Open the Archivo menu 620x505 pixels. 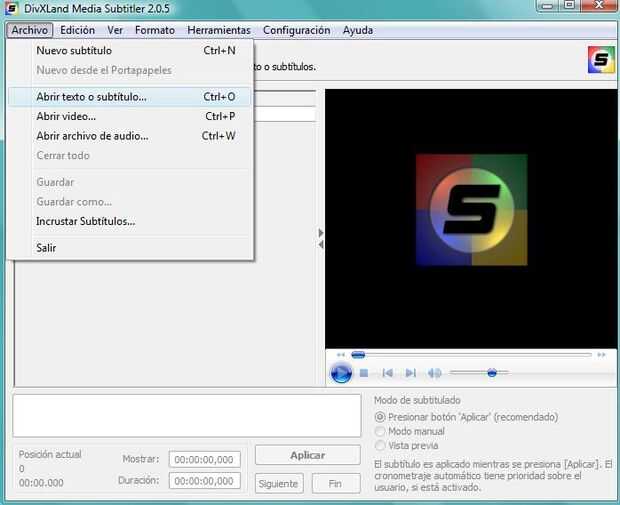(29, 30)
